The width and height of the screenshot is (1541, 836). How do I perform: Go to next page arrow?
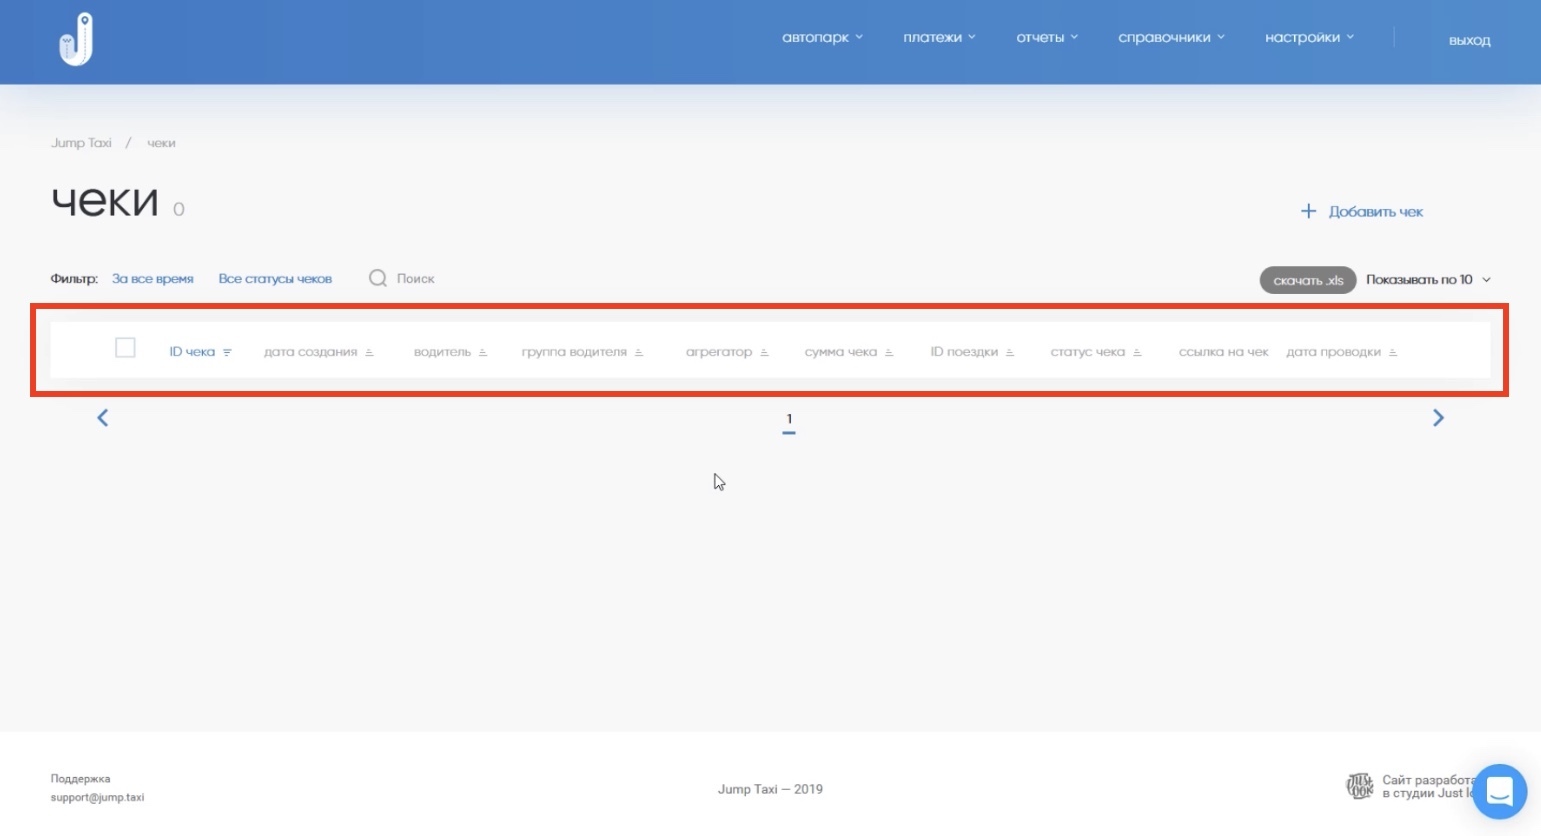click(x=1438, y=418)
